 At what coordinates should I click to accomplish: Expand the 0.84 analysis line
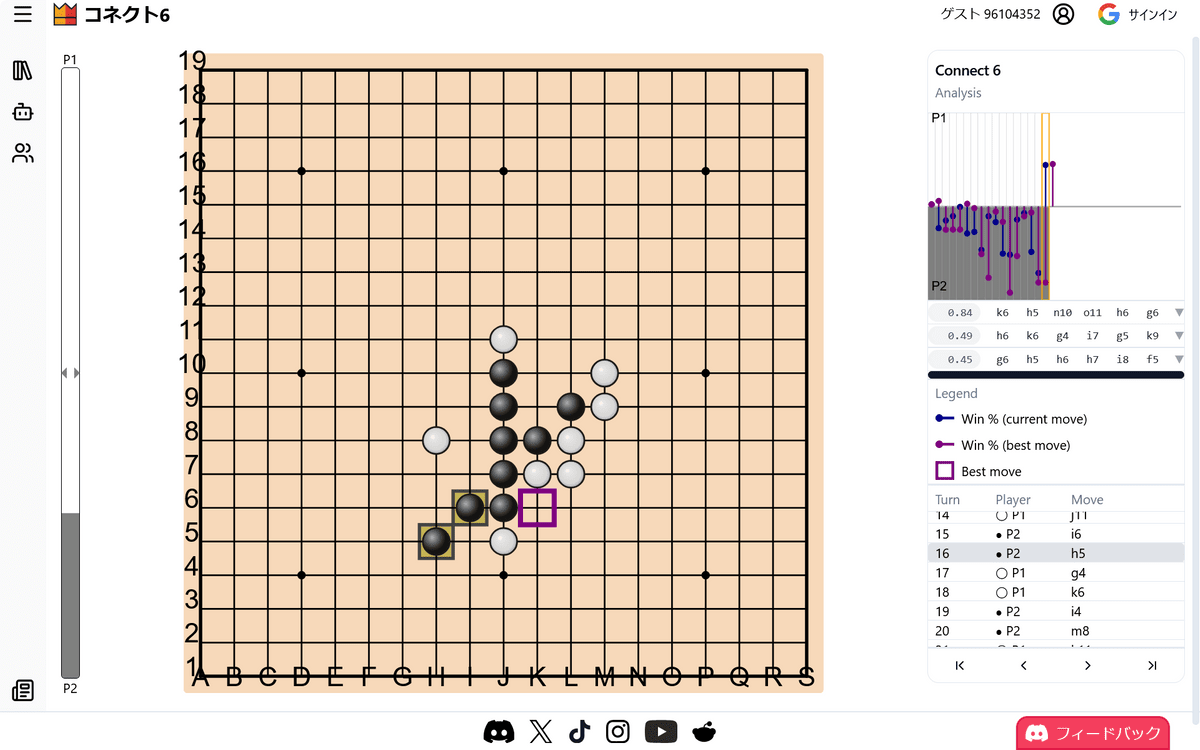click(x=1179, y=313)
